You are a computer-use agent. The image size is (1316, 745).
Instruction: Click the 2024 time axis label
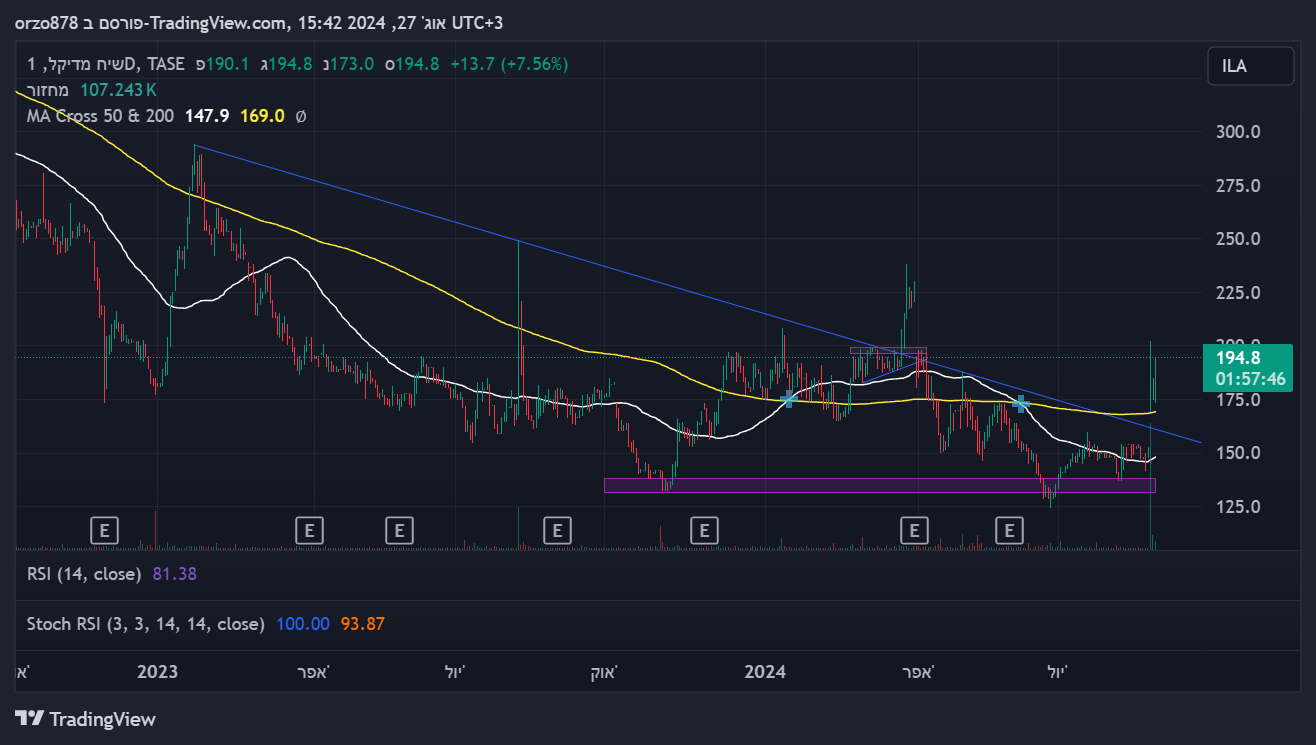pyautogui.click(x=765, y=671)
